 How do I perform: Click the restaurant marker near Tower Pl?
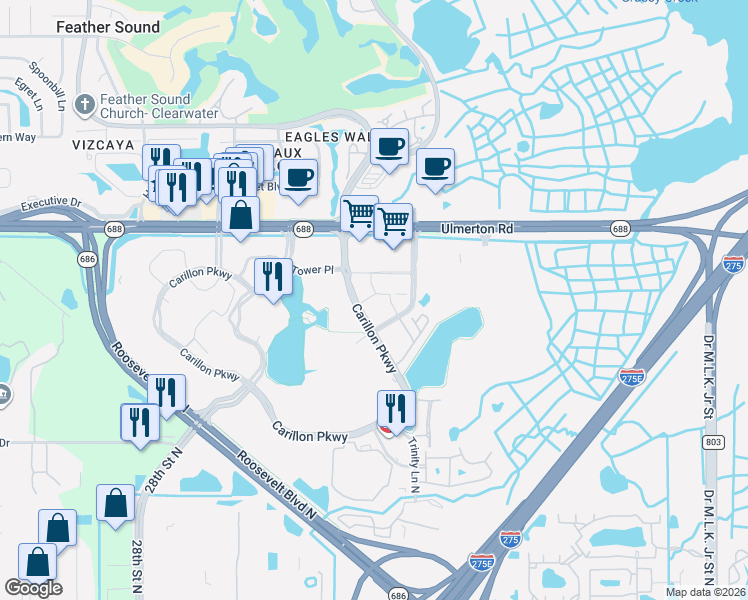[x=273, y=277]
